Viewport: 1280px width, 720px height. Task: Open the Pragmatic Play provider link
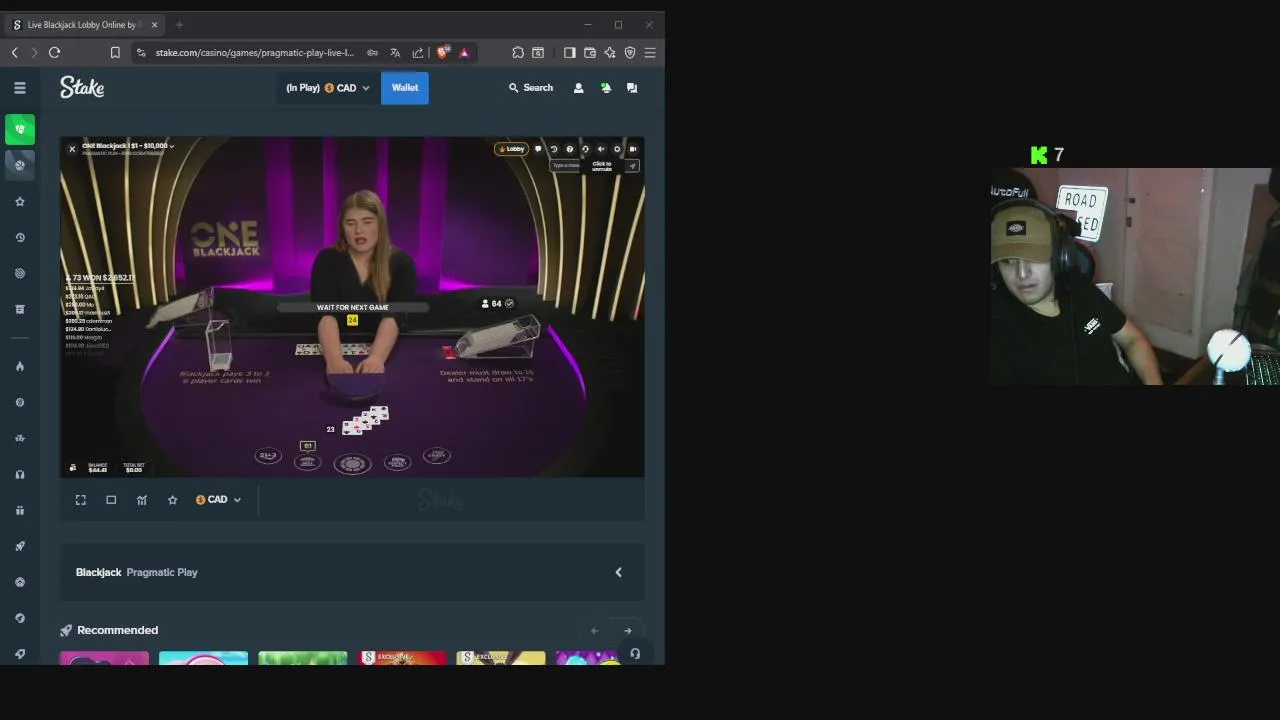pos(162,572)
